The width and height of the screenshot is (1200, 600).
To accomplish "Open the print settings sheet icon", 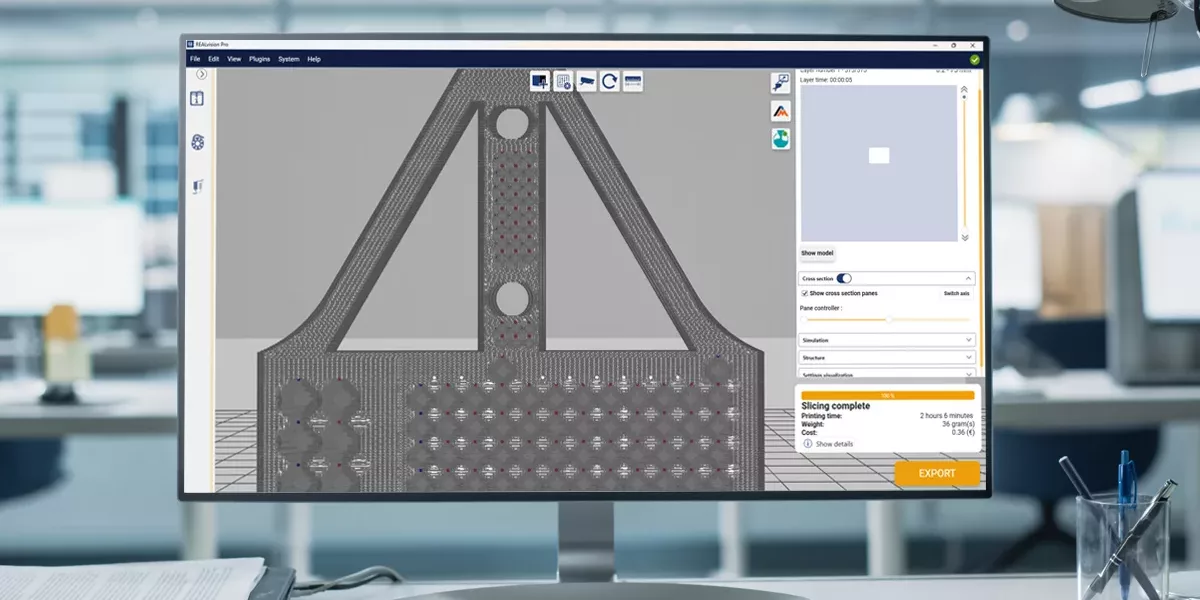I will tap(563, 82).
